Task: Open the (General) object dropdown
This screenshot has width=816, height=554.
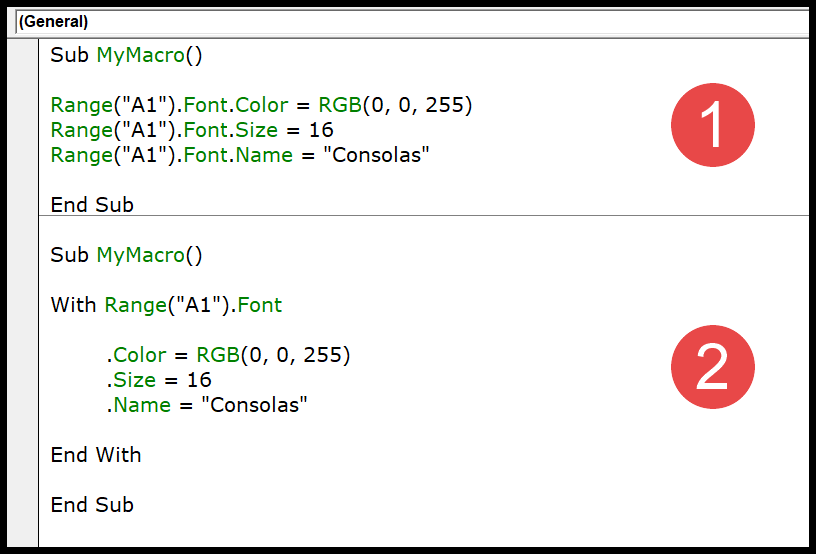Action: [x=413, y=21]
